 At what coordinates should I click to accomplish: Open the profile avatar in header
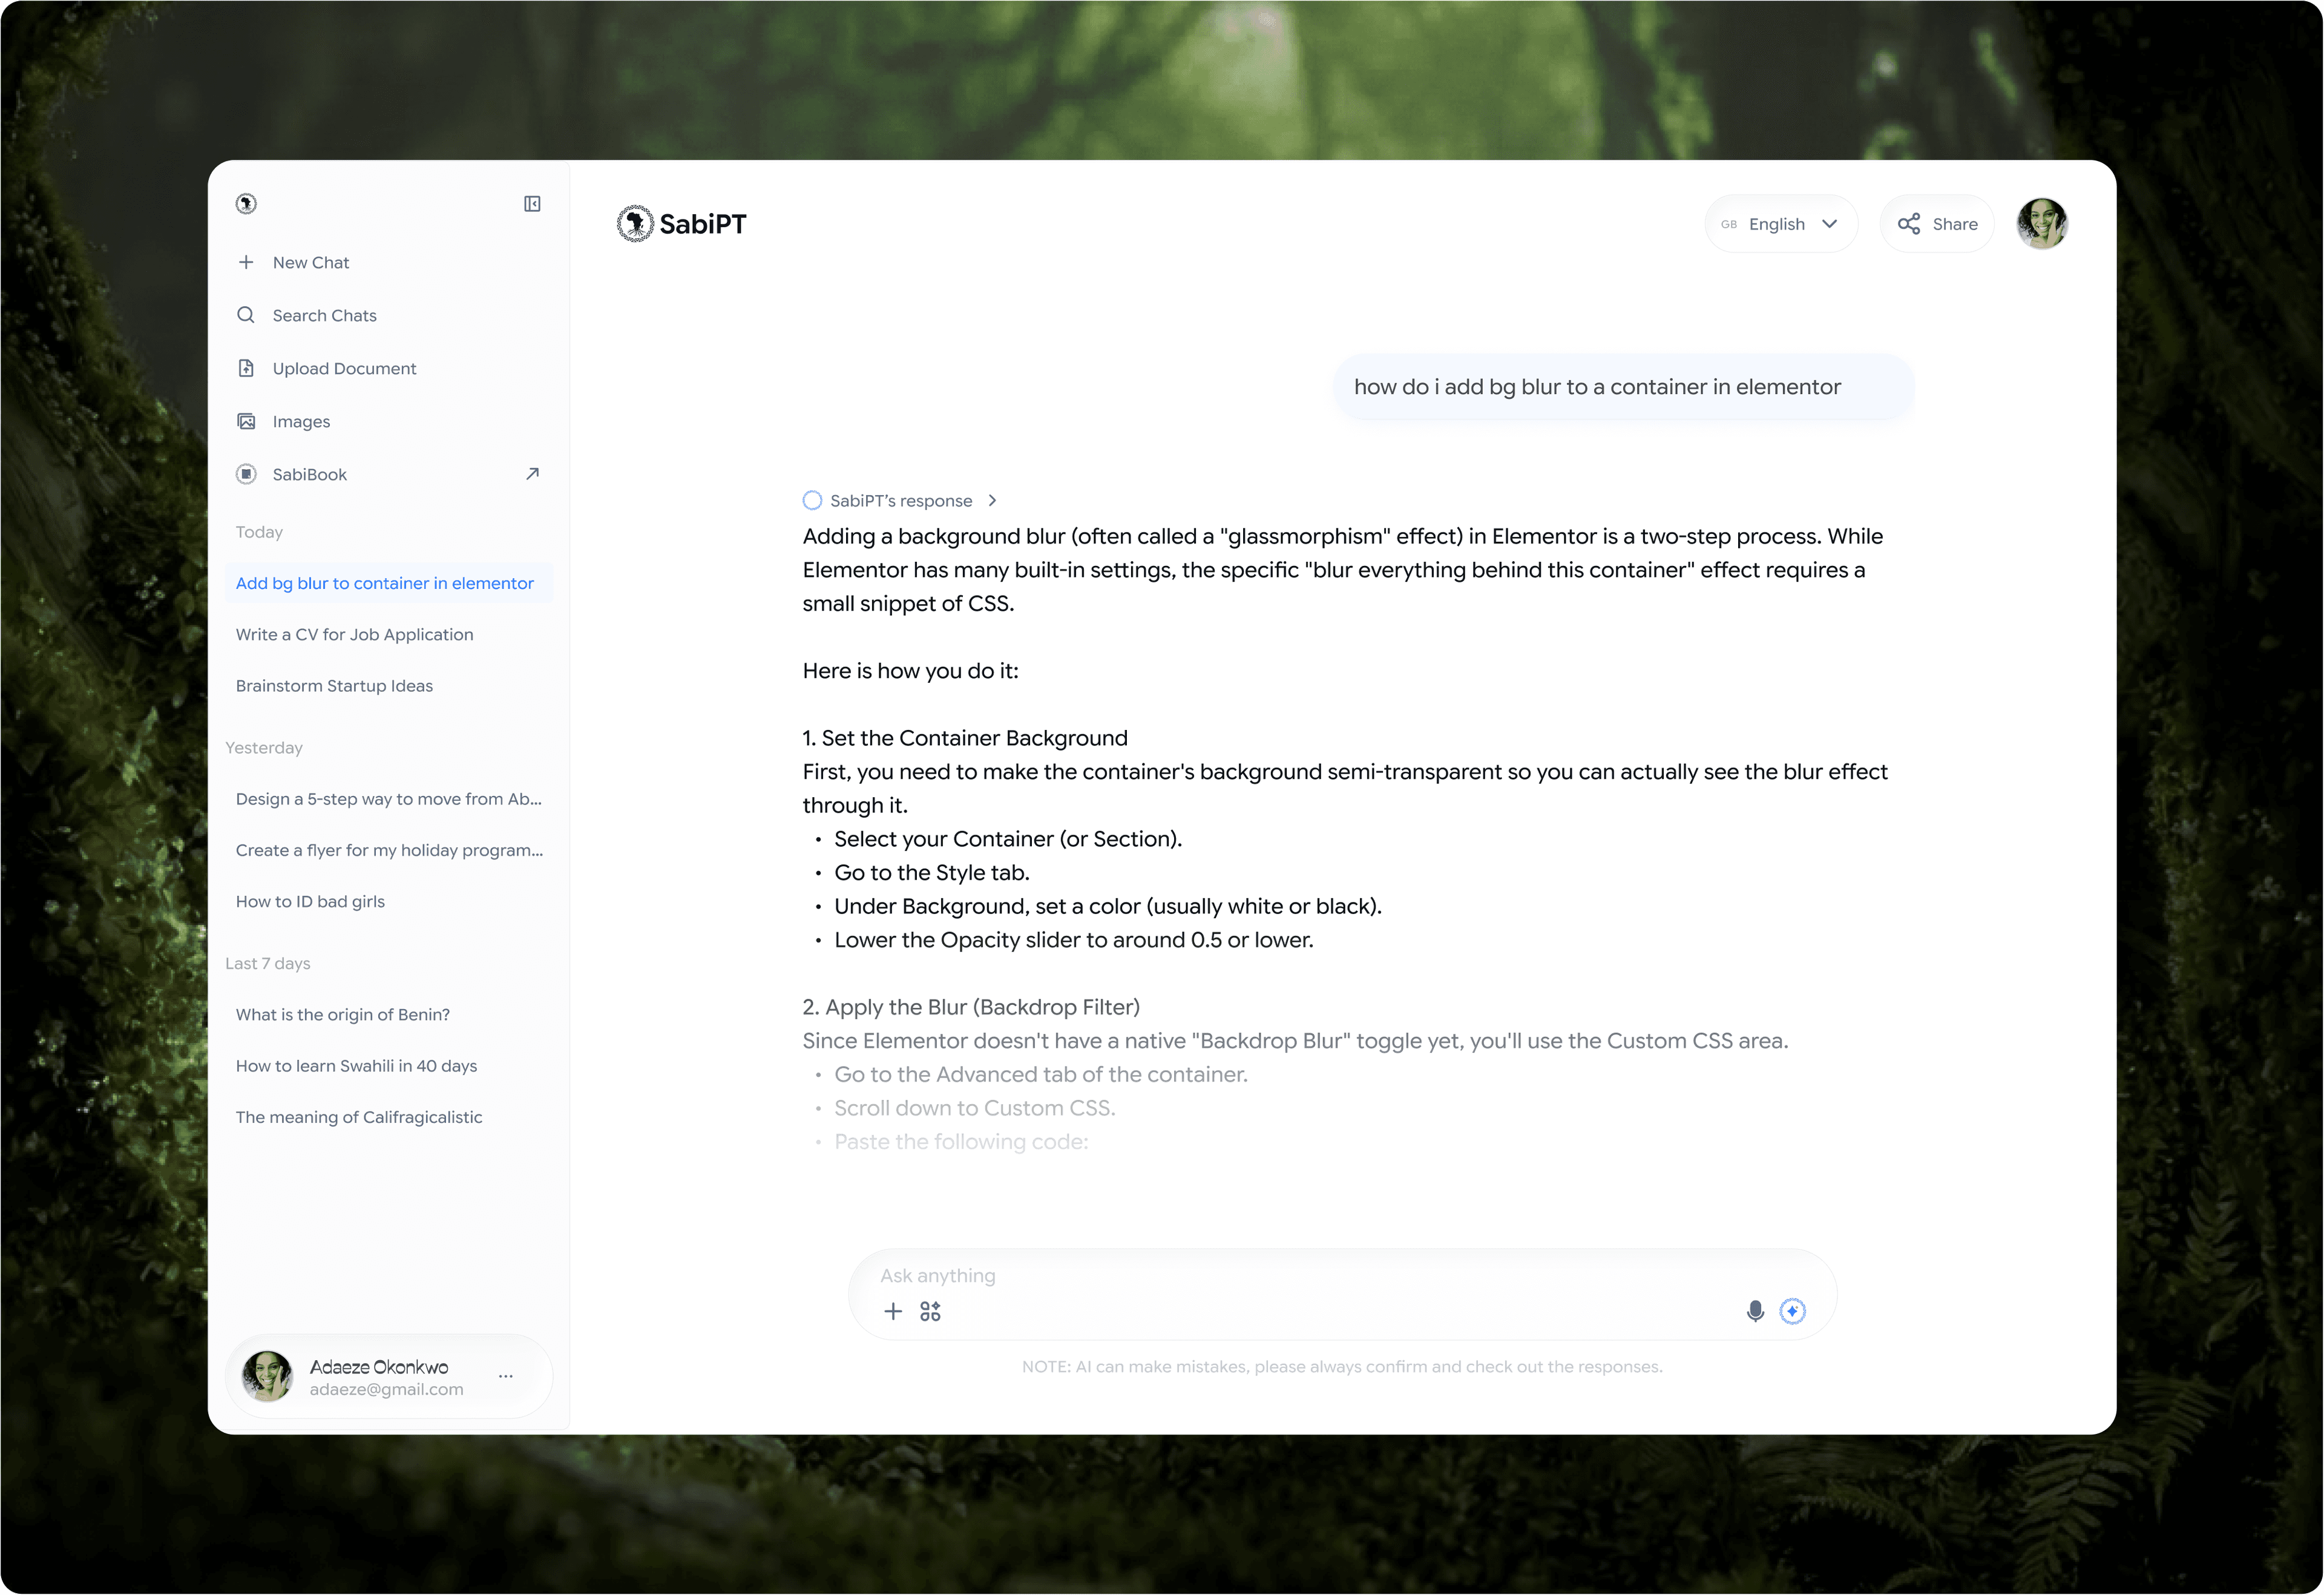click(2042, 224)
